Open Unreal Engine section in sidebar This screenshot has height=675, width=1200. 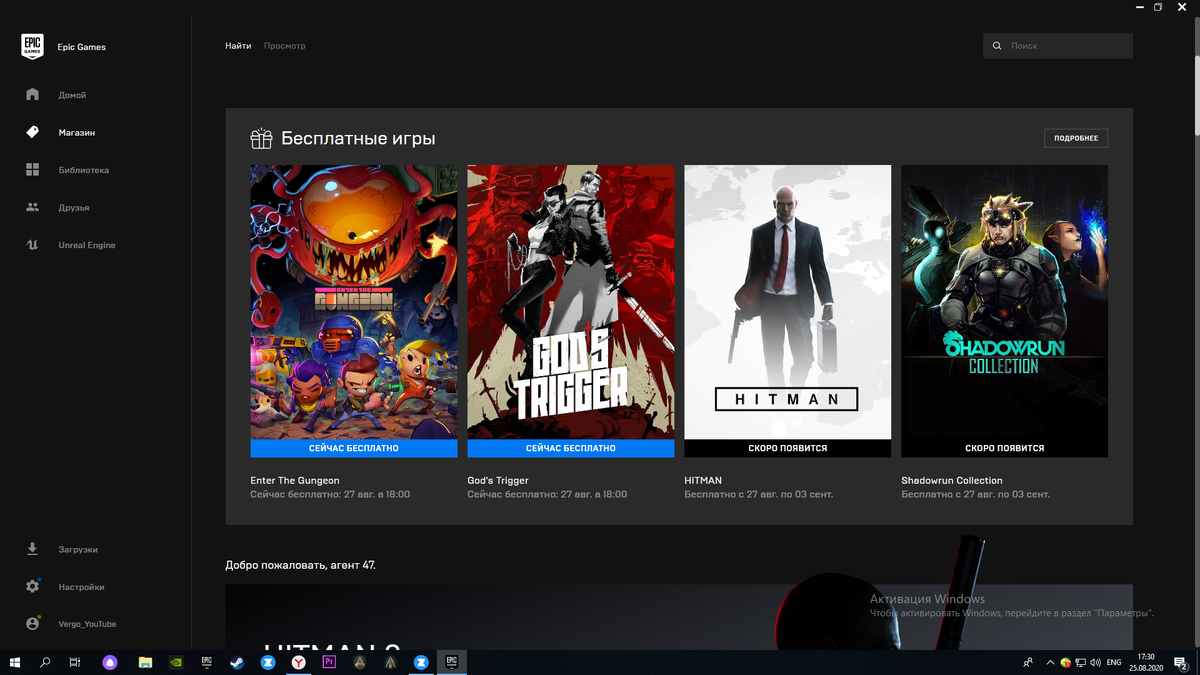(x=87, y=245)
